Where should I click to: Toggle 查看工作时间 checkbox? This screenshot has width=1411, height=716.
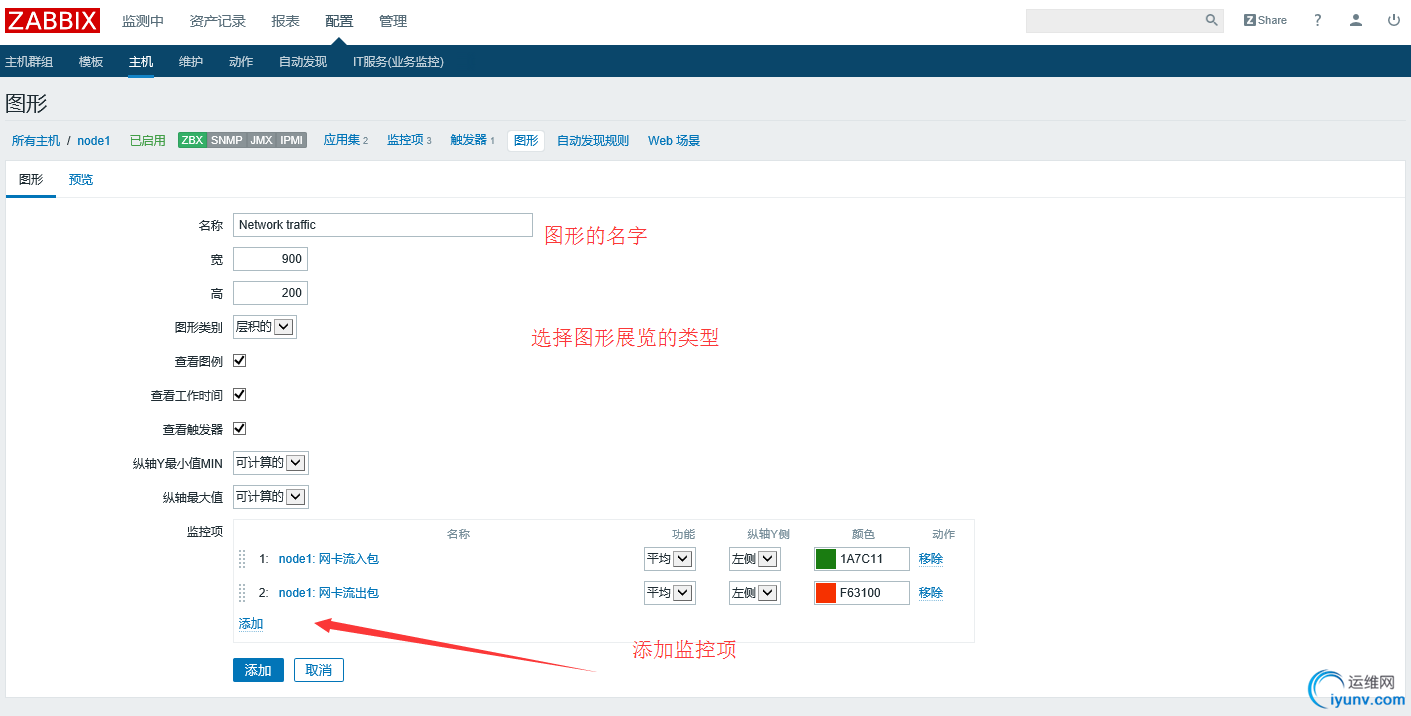pyautogui.click(x=239, y=394)
